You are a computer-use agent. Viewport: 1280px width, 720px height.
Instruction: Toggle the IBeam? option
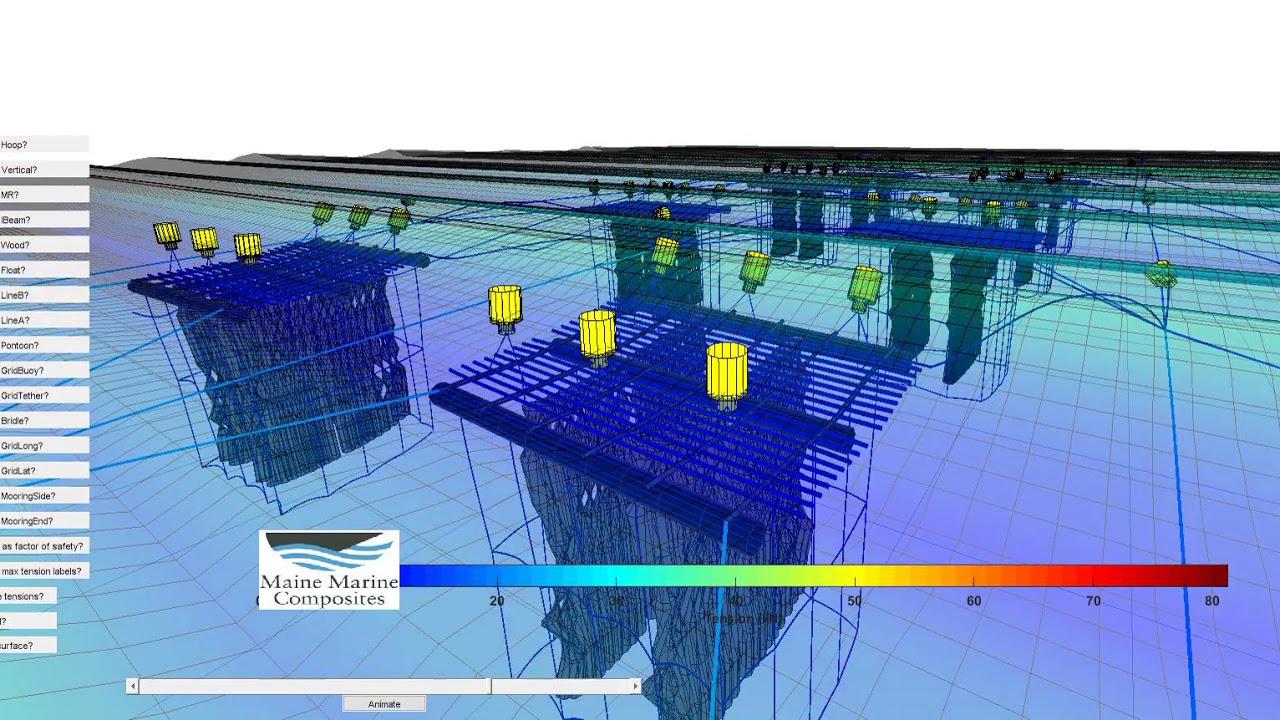pyautogui.click(x=44, y=220)
